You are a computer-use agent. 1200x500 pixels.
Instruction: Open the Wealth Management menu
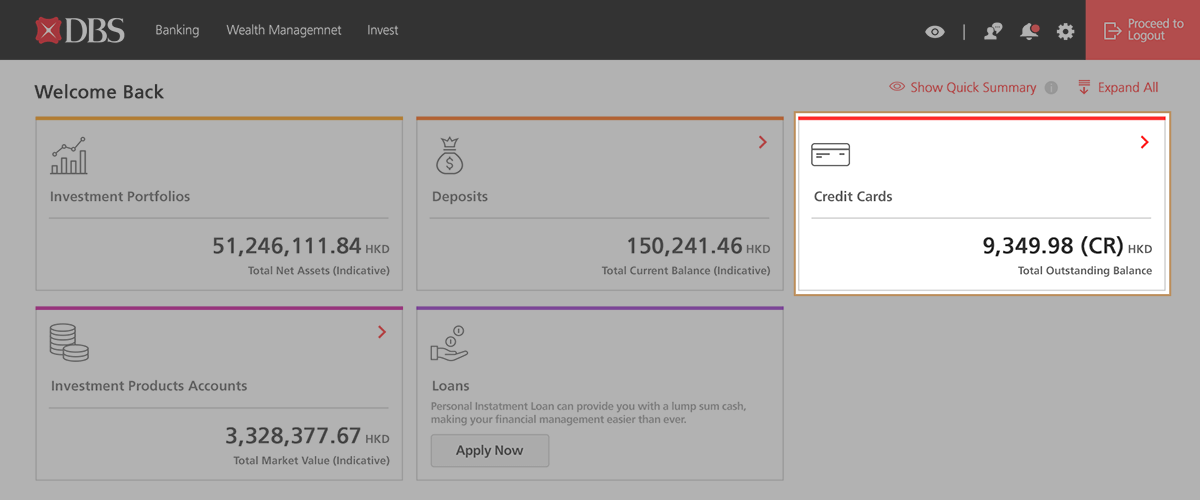point(283,30)
